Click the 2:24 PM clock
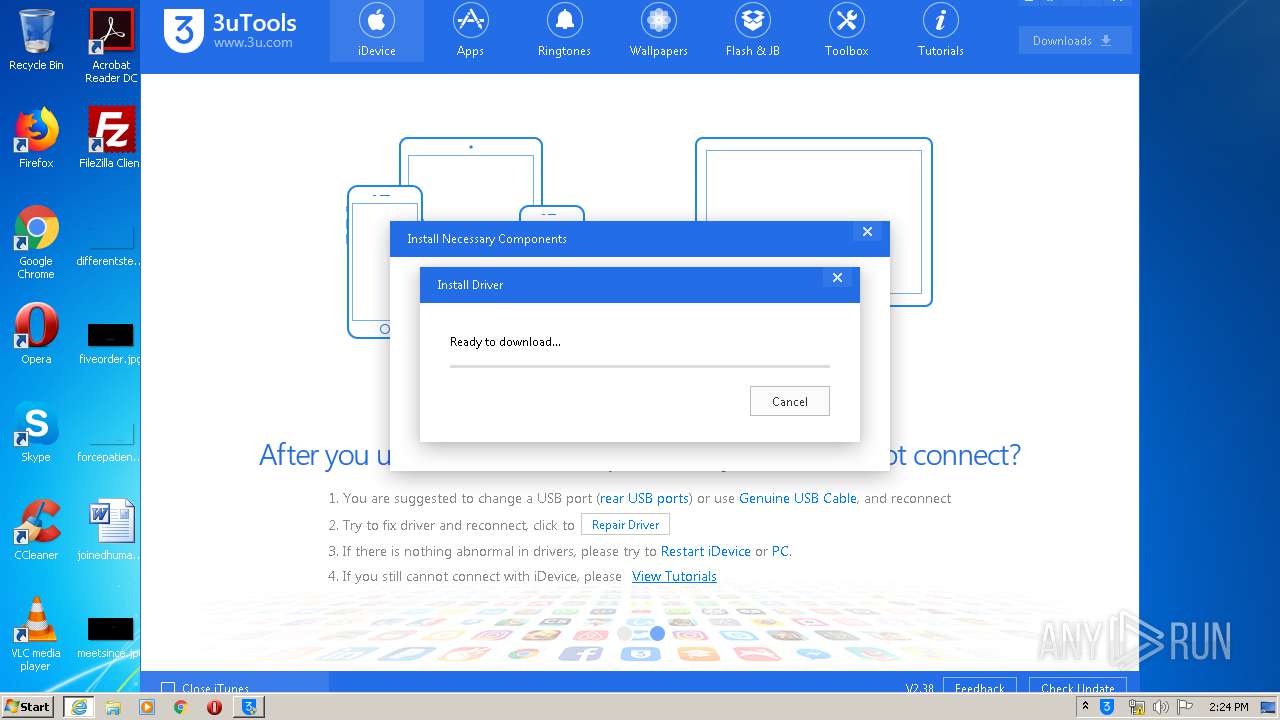The width and height of the screenshot is (1280, 720). (1229, 707)
